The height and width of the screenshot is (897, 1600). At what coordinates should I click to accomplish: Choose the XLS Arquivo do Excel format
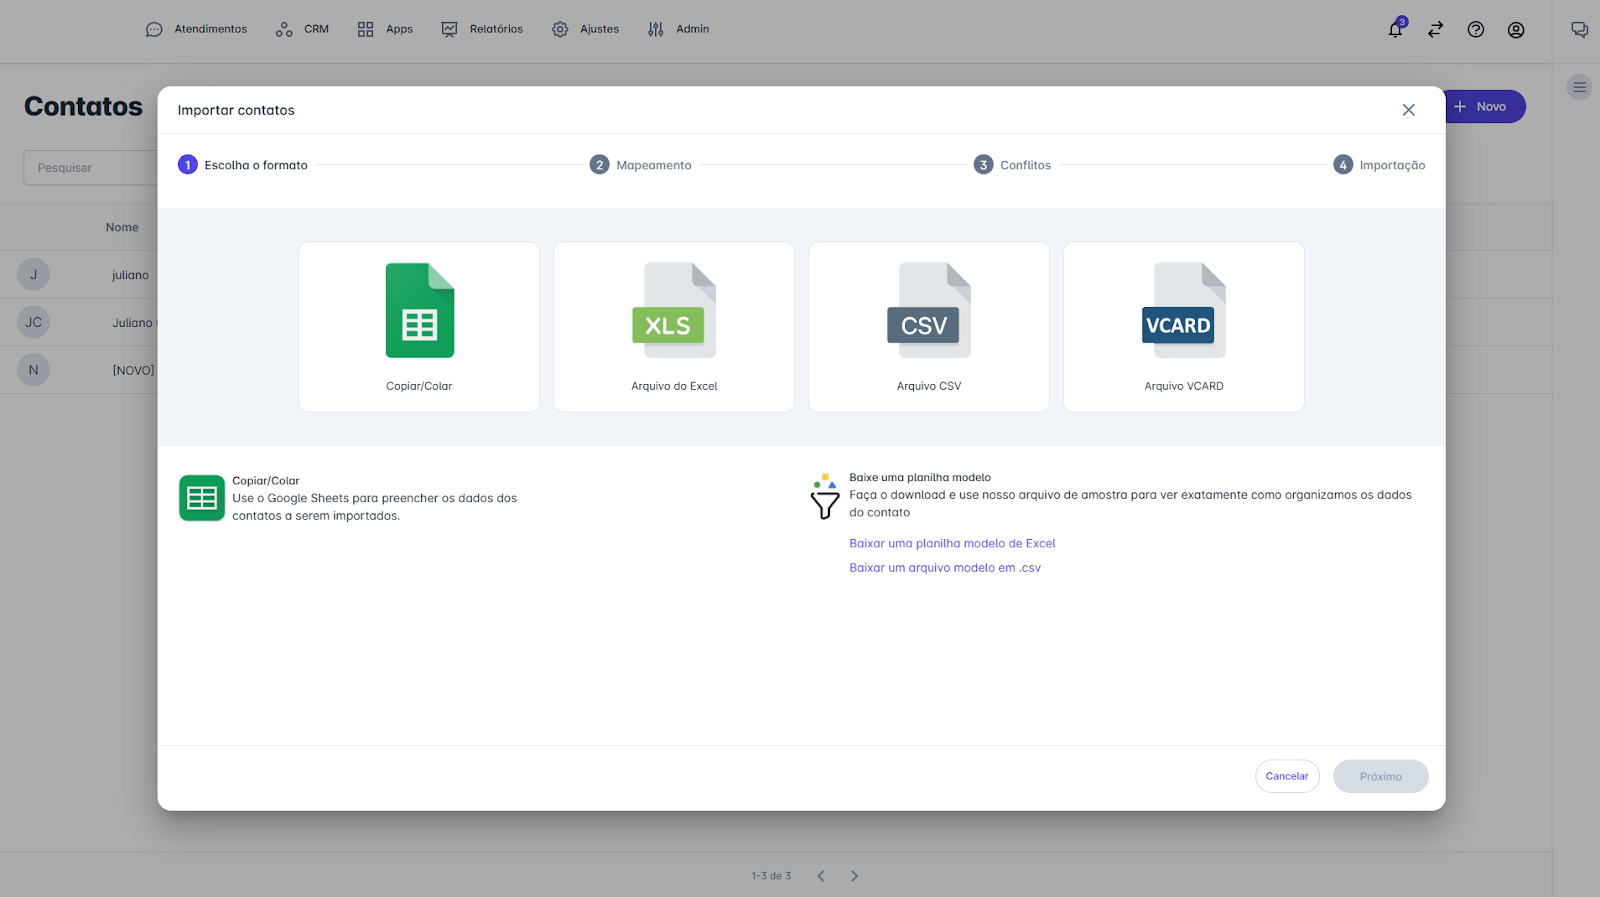tap(674, 326)
